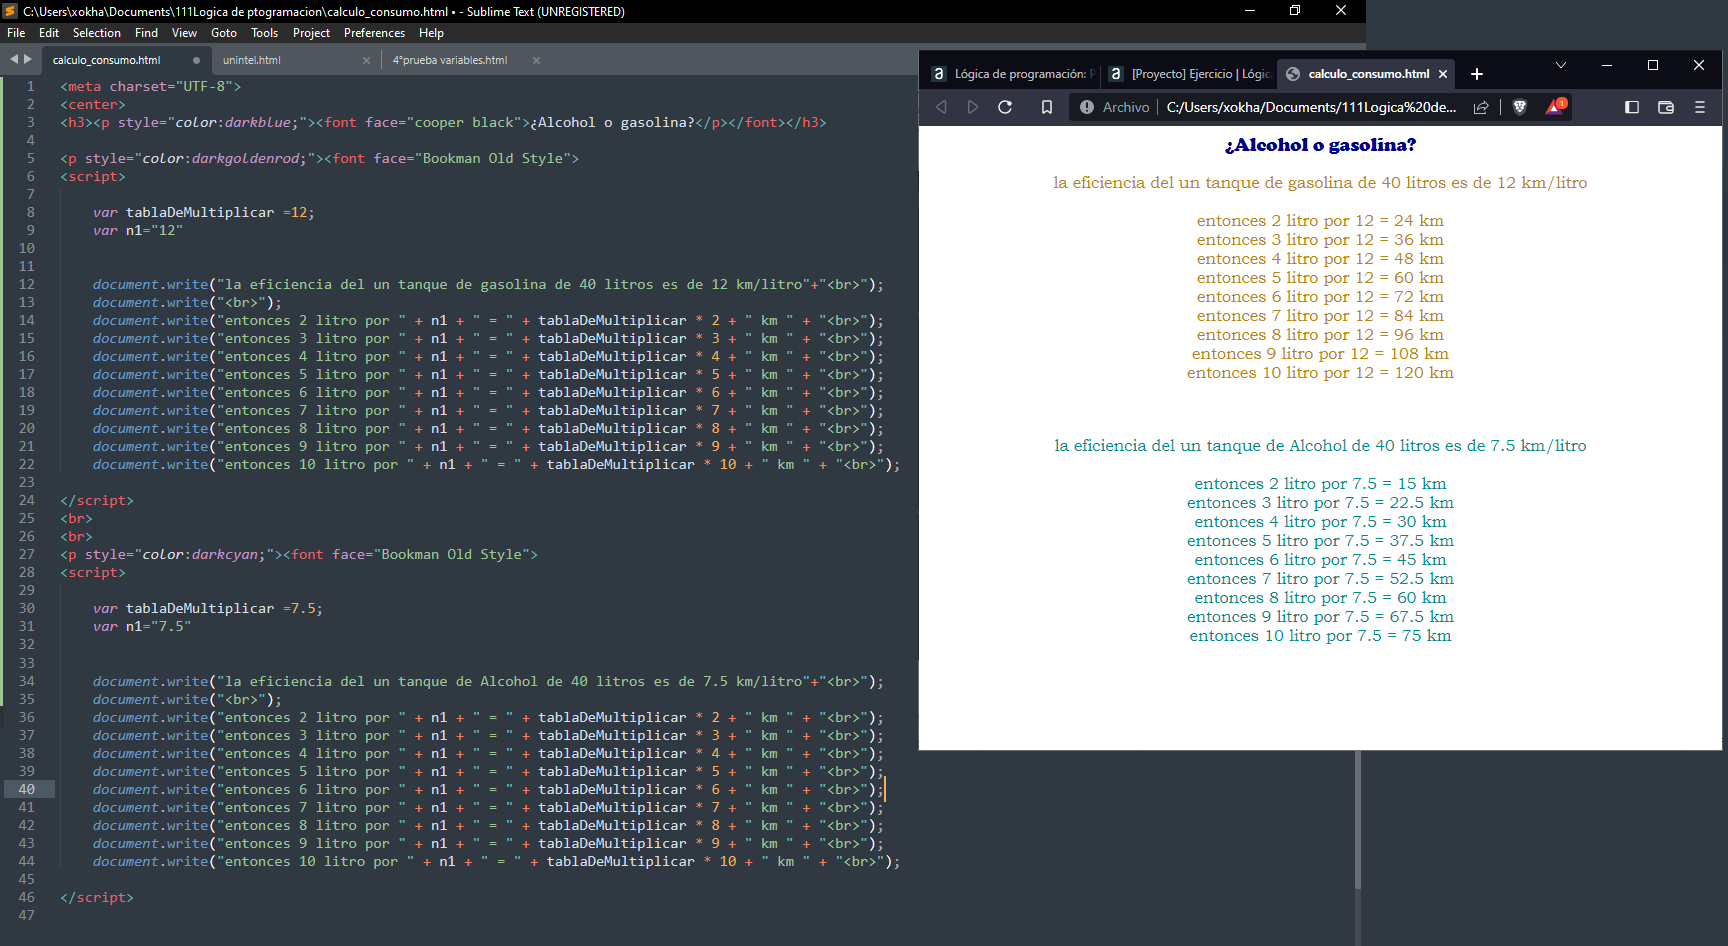Click the share page icon
This screenshot has width=1728, height=946.
tap(1481, 107)
